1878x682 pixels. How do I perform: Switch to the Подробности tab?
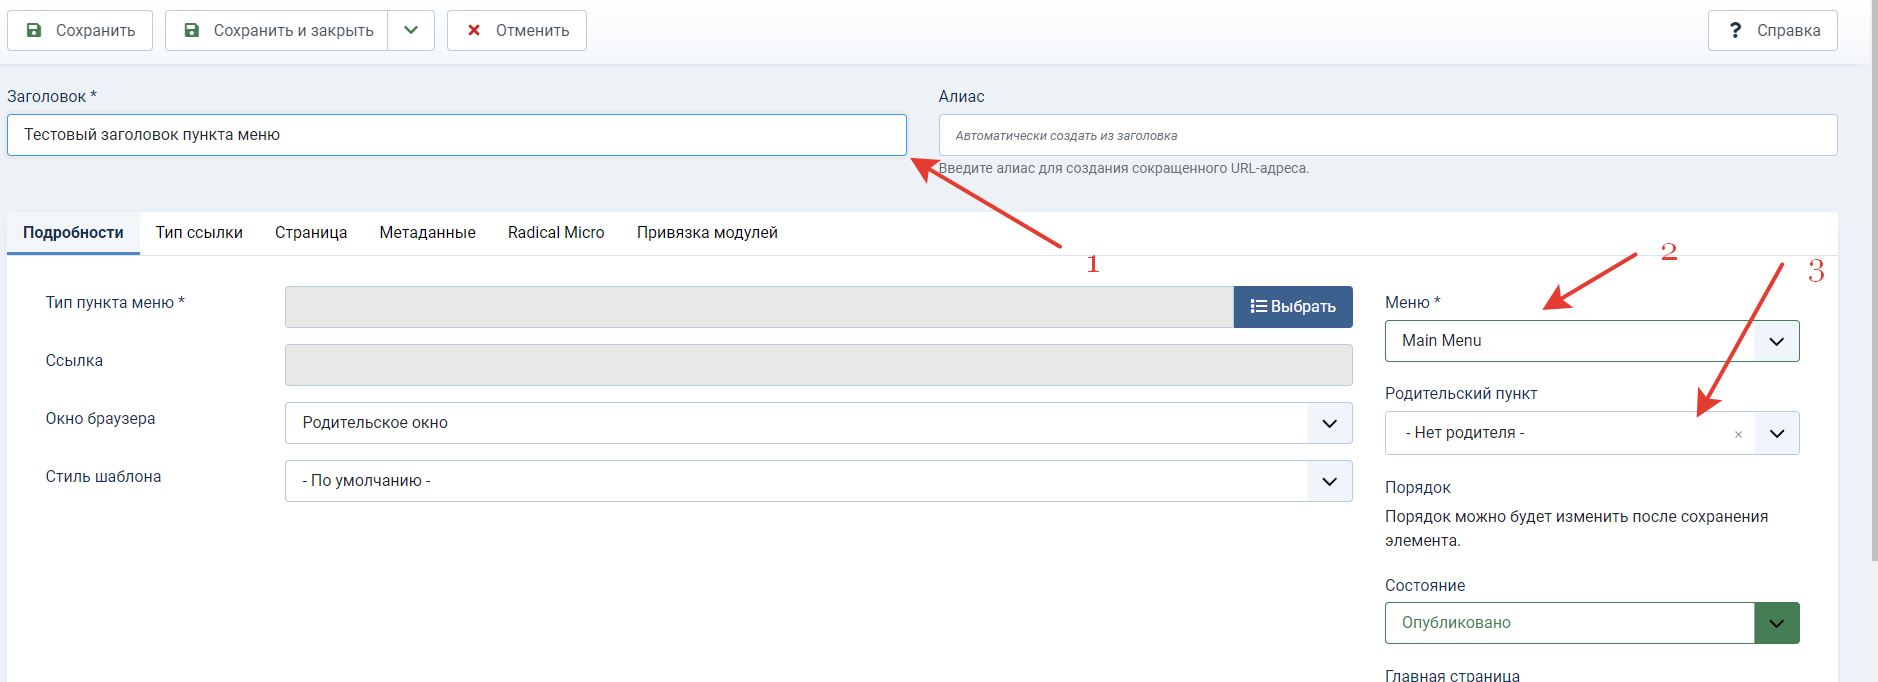(73, 233)
